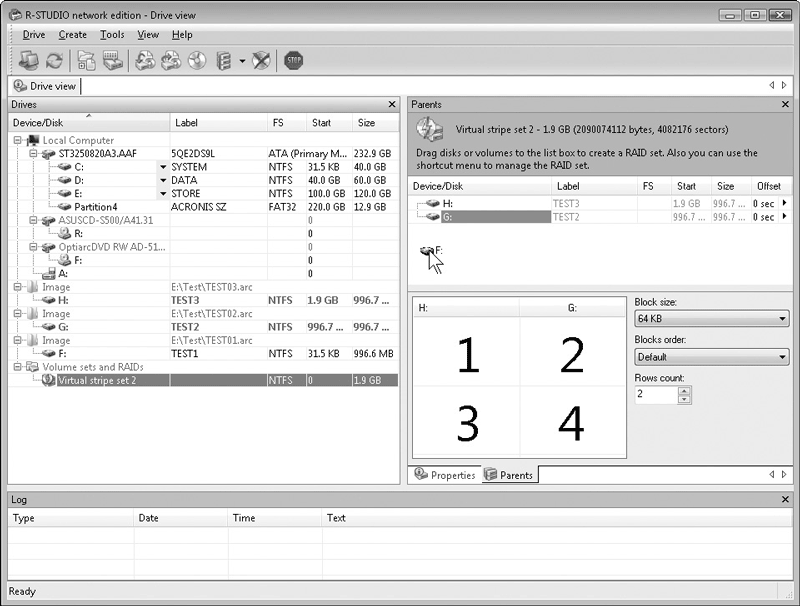
Task: Increase Rows count with up stepper
Action: [x=685, y=391]
